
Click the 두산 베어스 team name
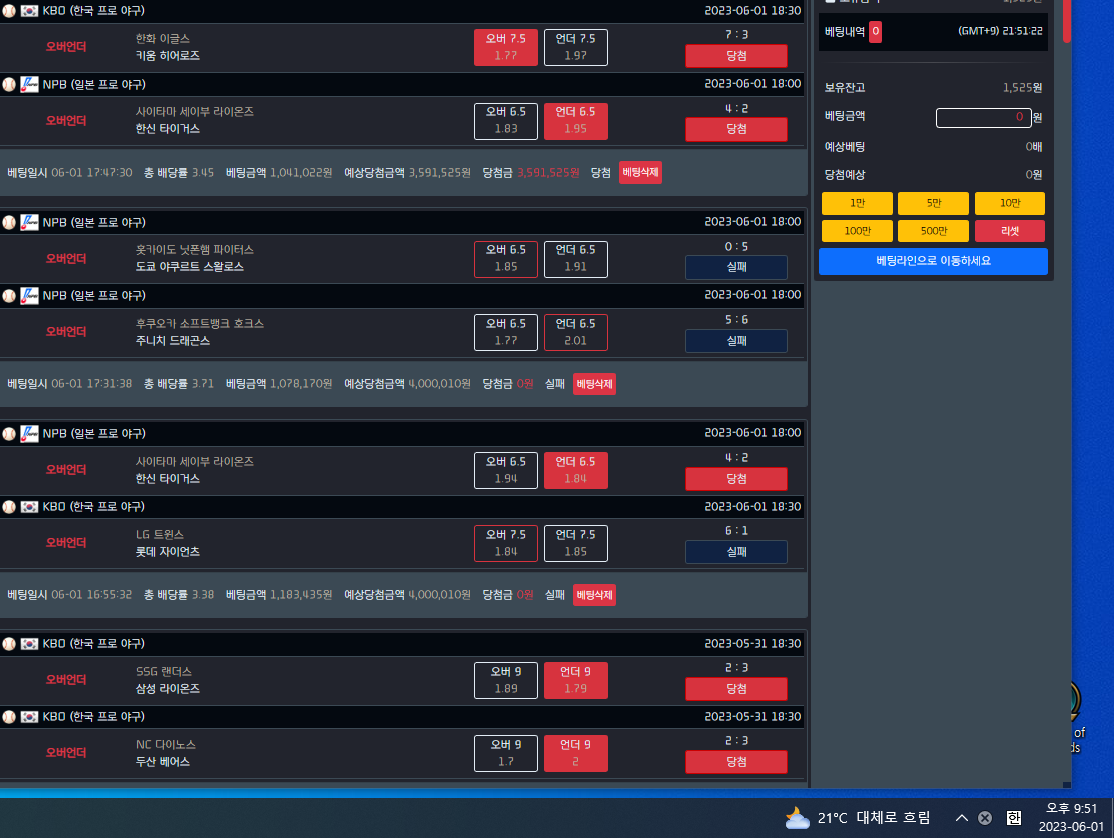[163, 762]
